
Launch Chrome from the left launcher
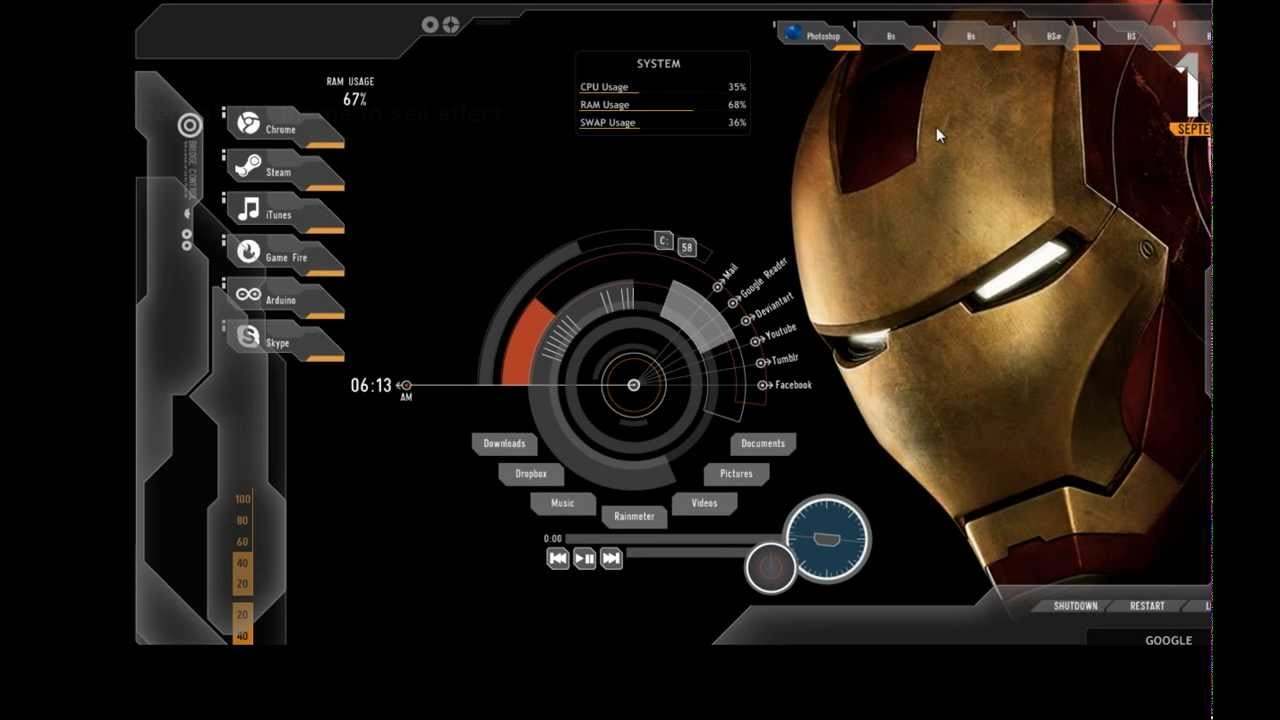pos(284,128)
